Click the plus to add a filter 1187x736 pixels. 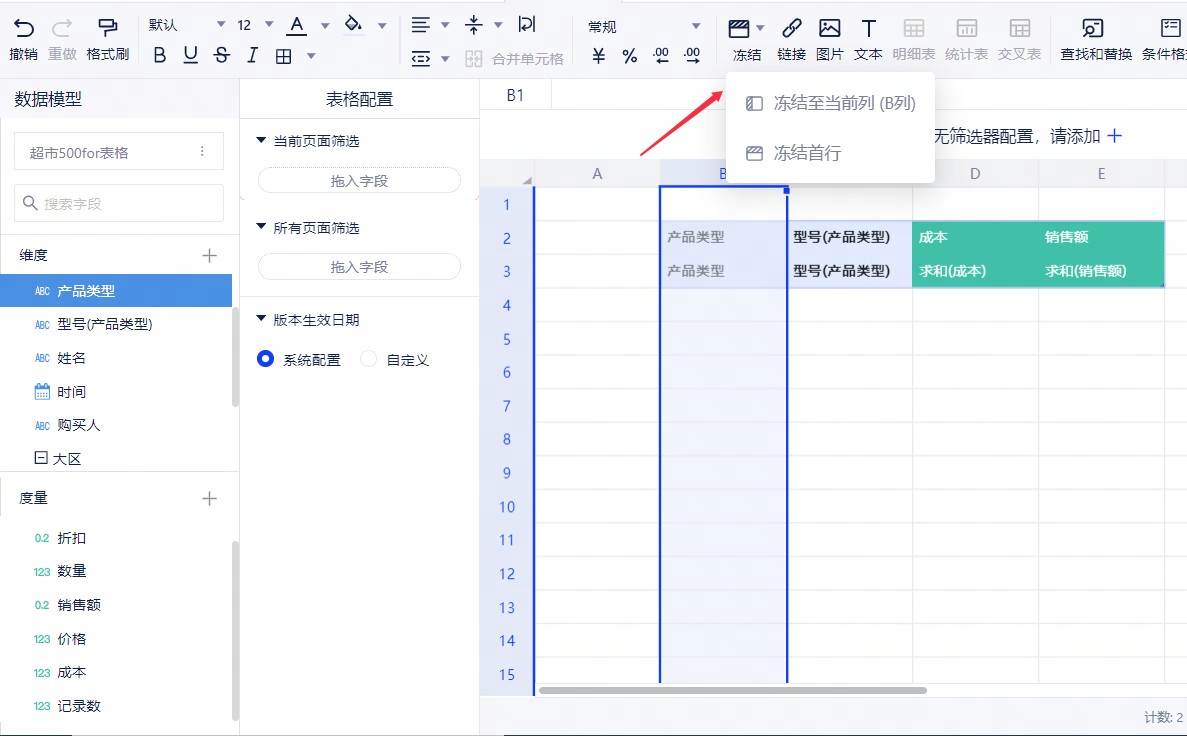click(1114, 136)
